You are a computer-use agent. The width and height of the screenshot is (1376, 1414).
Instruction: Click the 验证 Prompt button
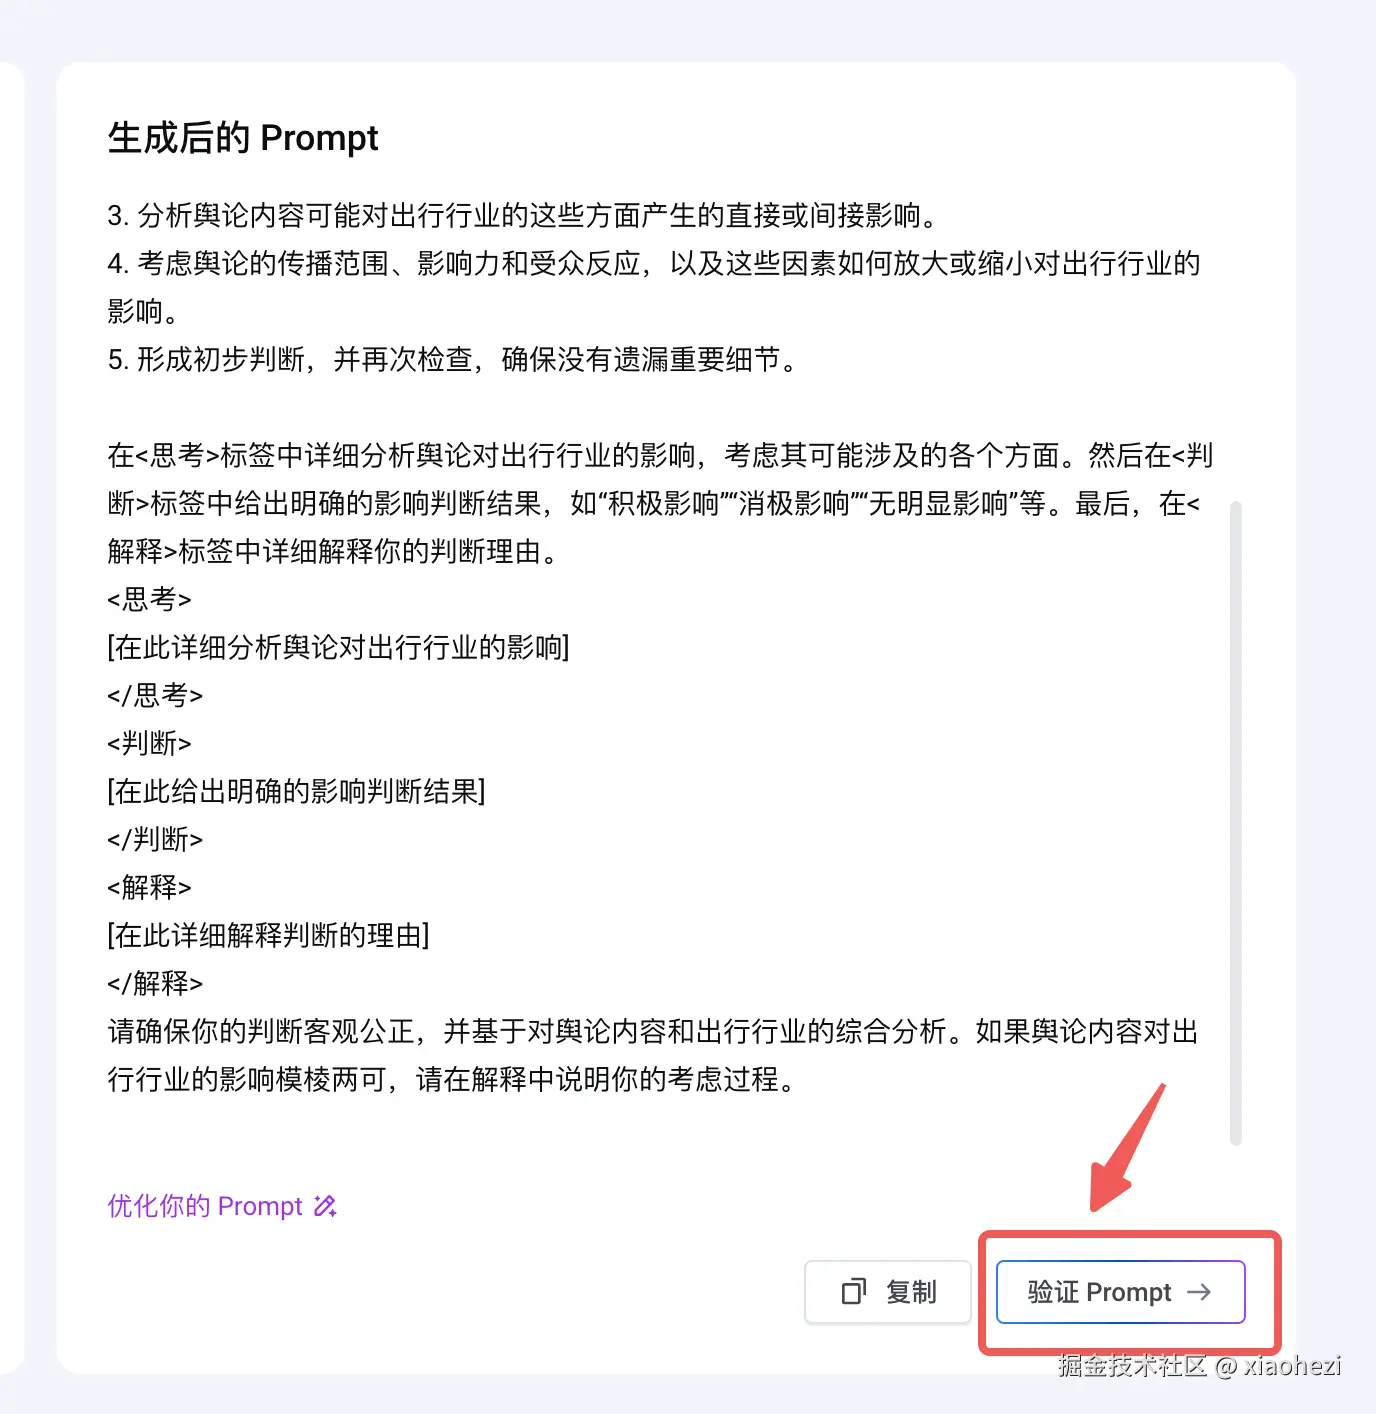point(1120,1292)
